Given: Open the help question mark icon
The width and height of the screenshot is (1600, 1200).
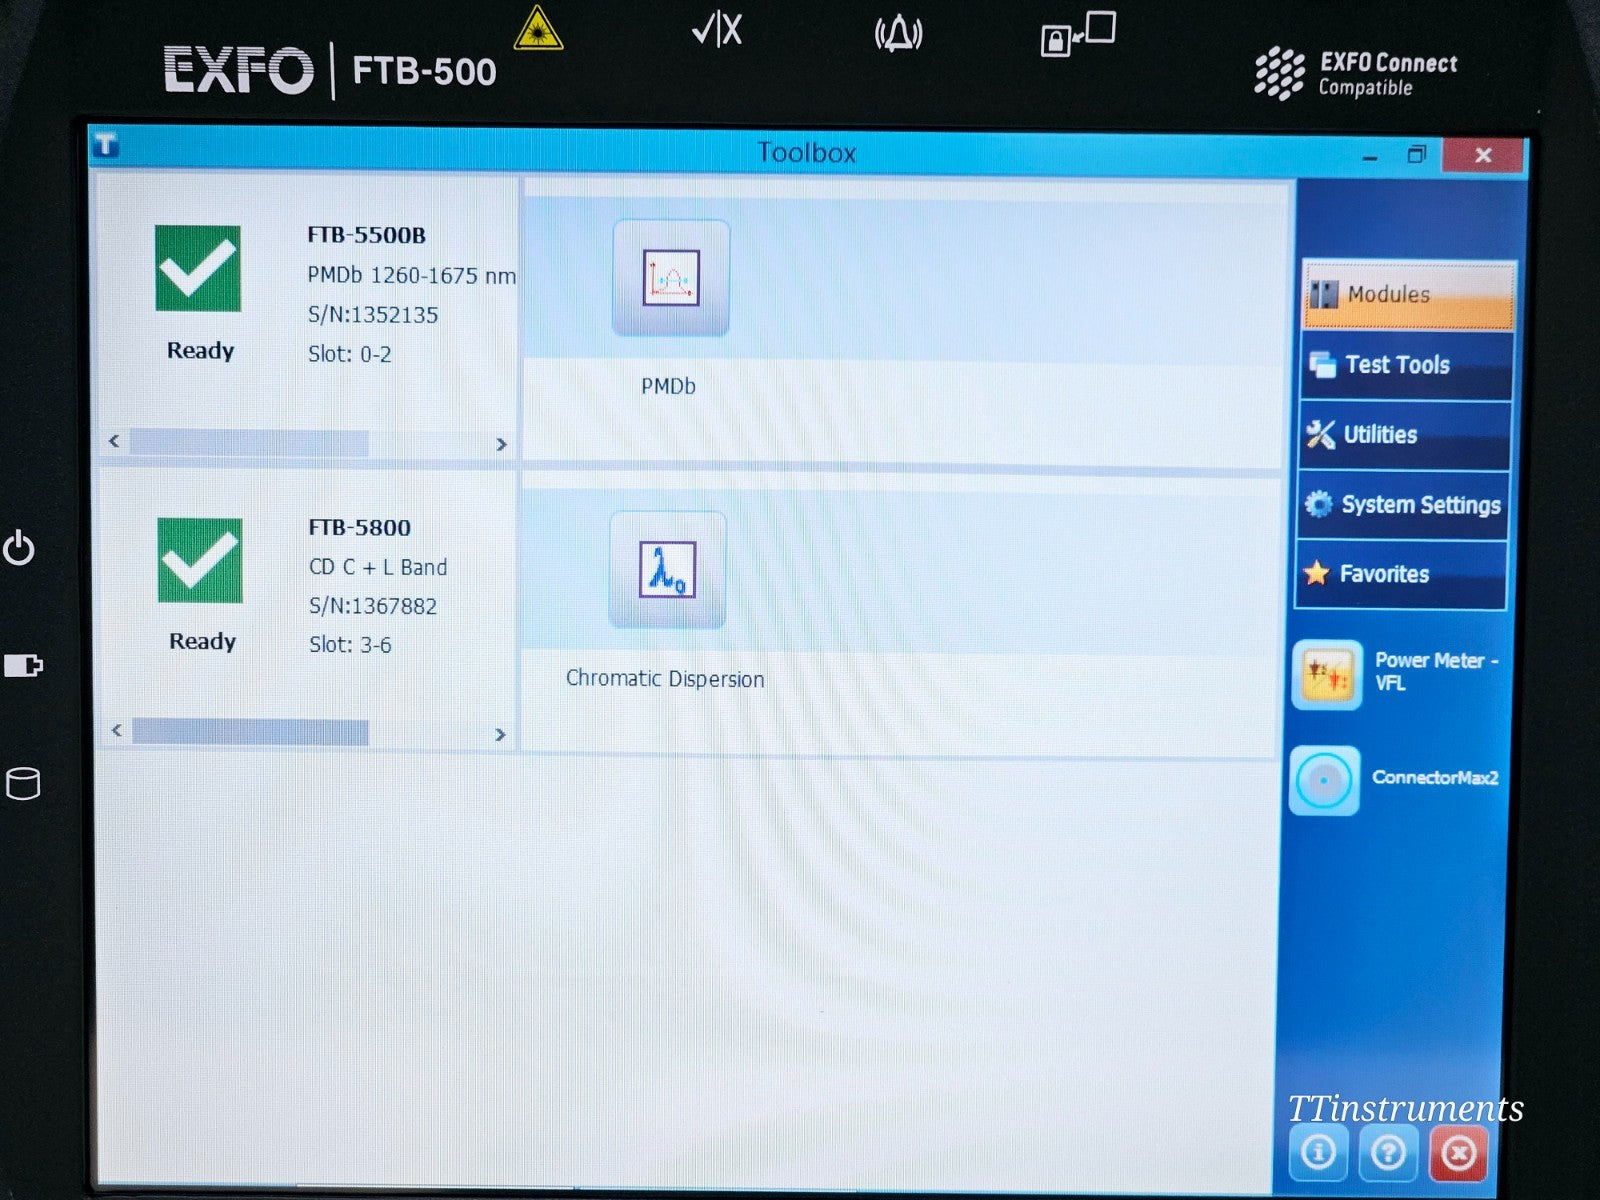Looking at the screenshot, I should (x=1388, y=1152).
